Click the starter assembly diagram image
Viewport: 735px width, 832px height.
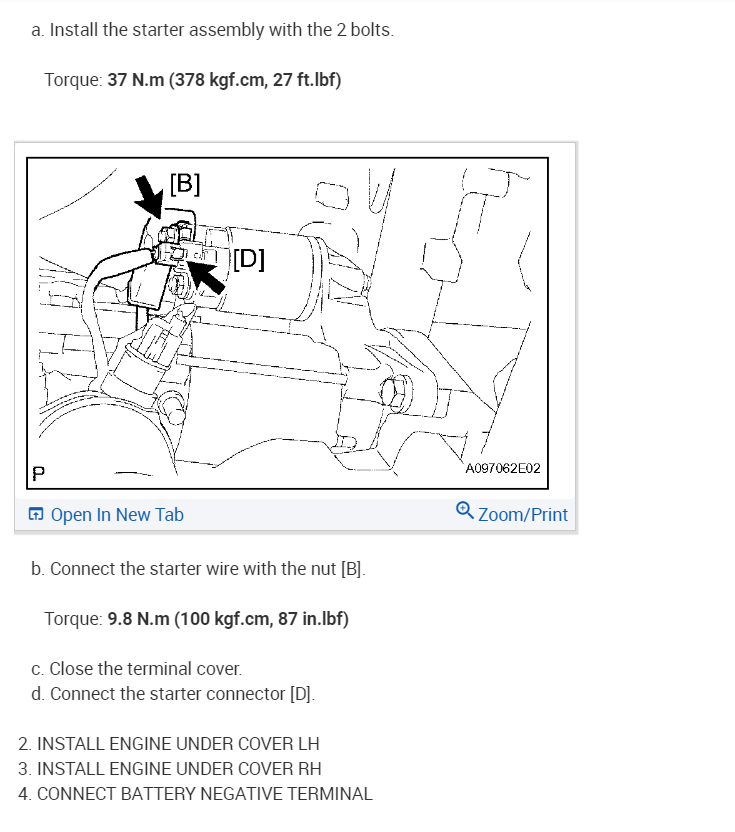[287, 323]
